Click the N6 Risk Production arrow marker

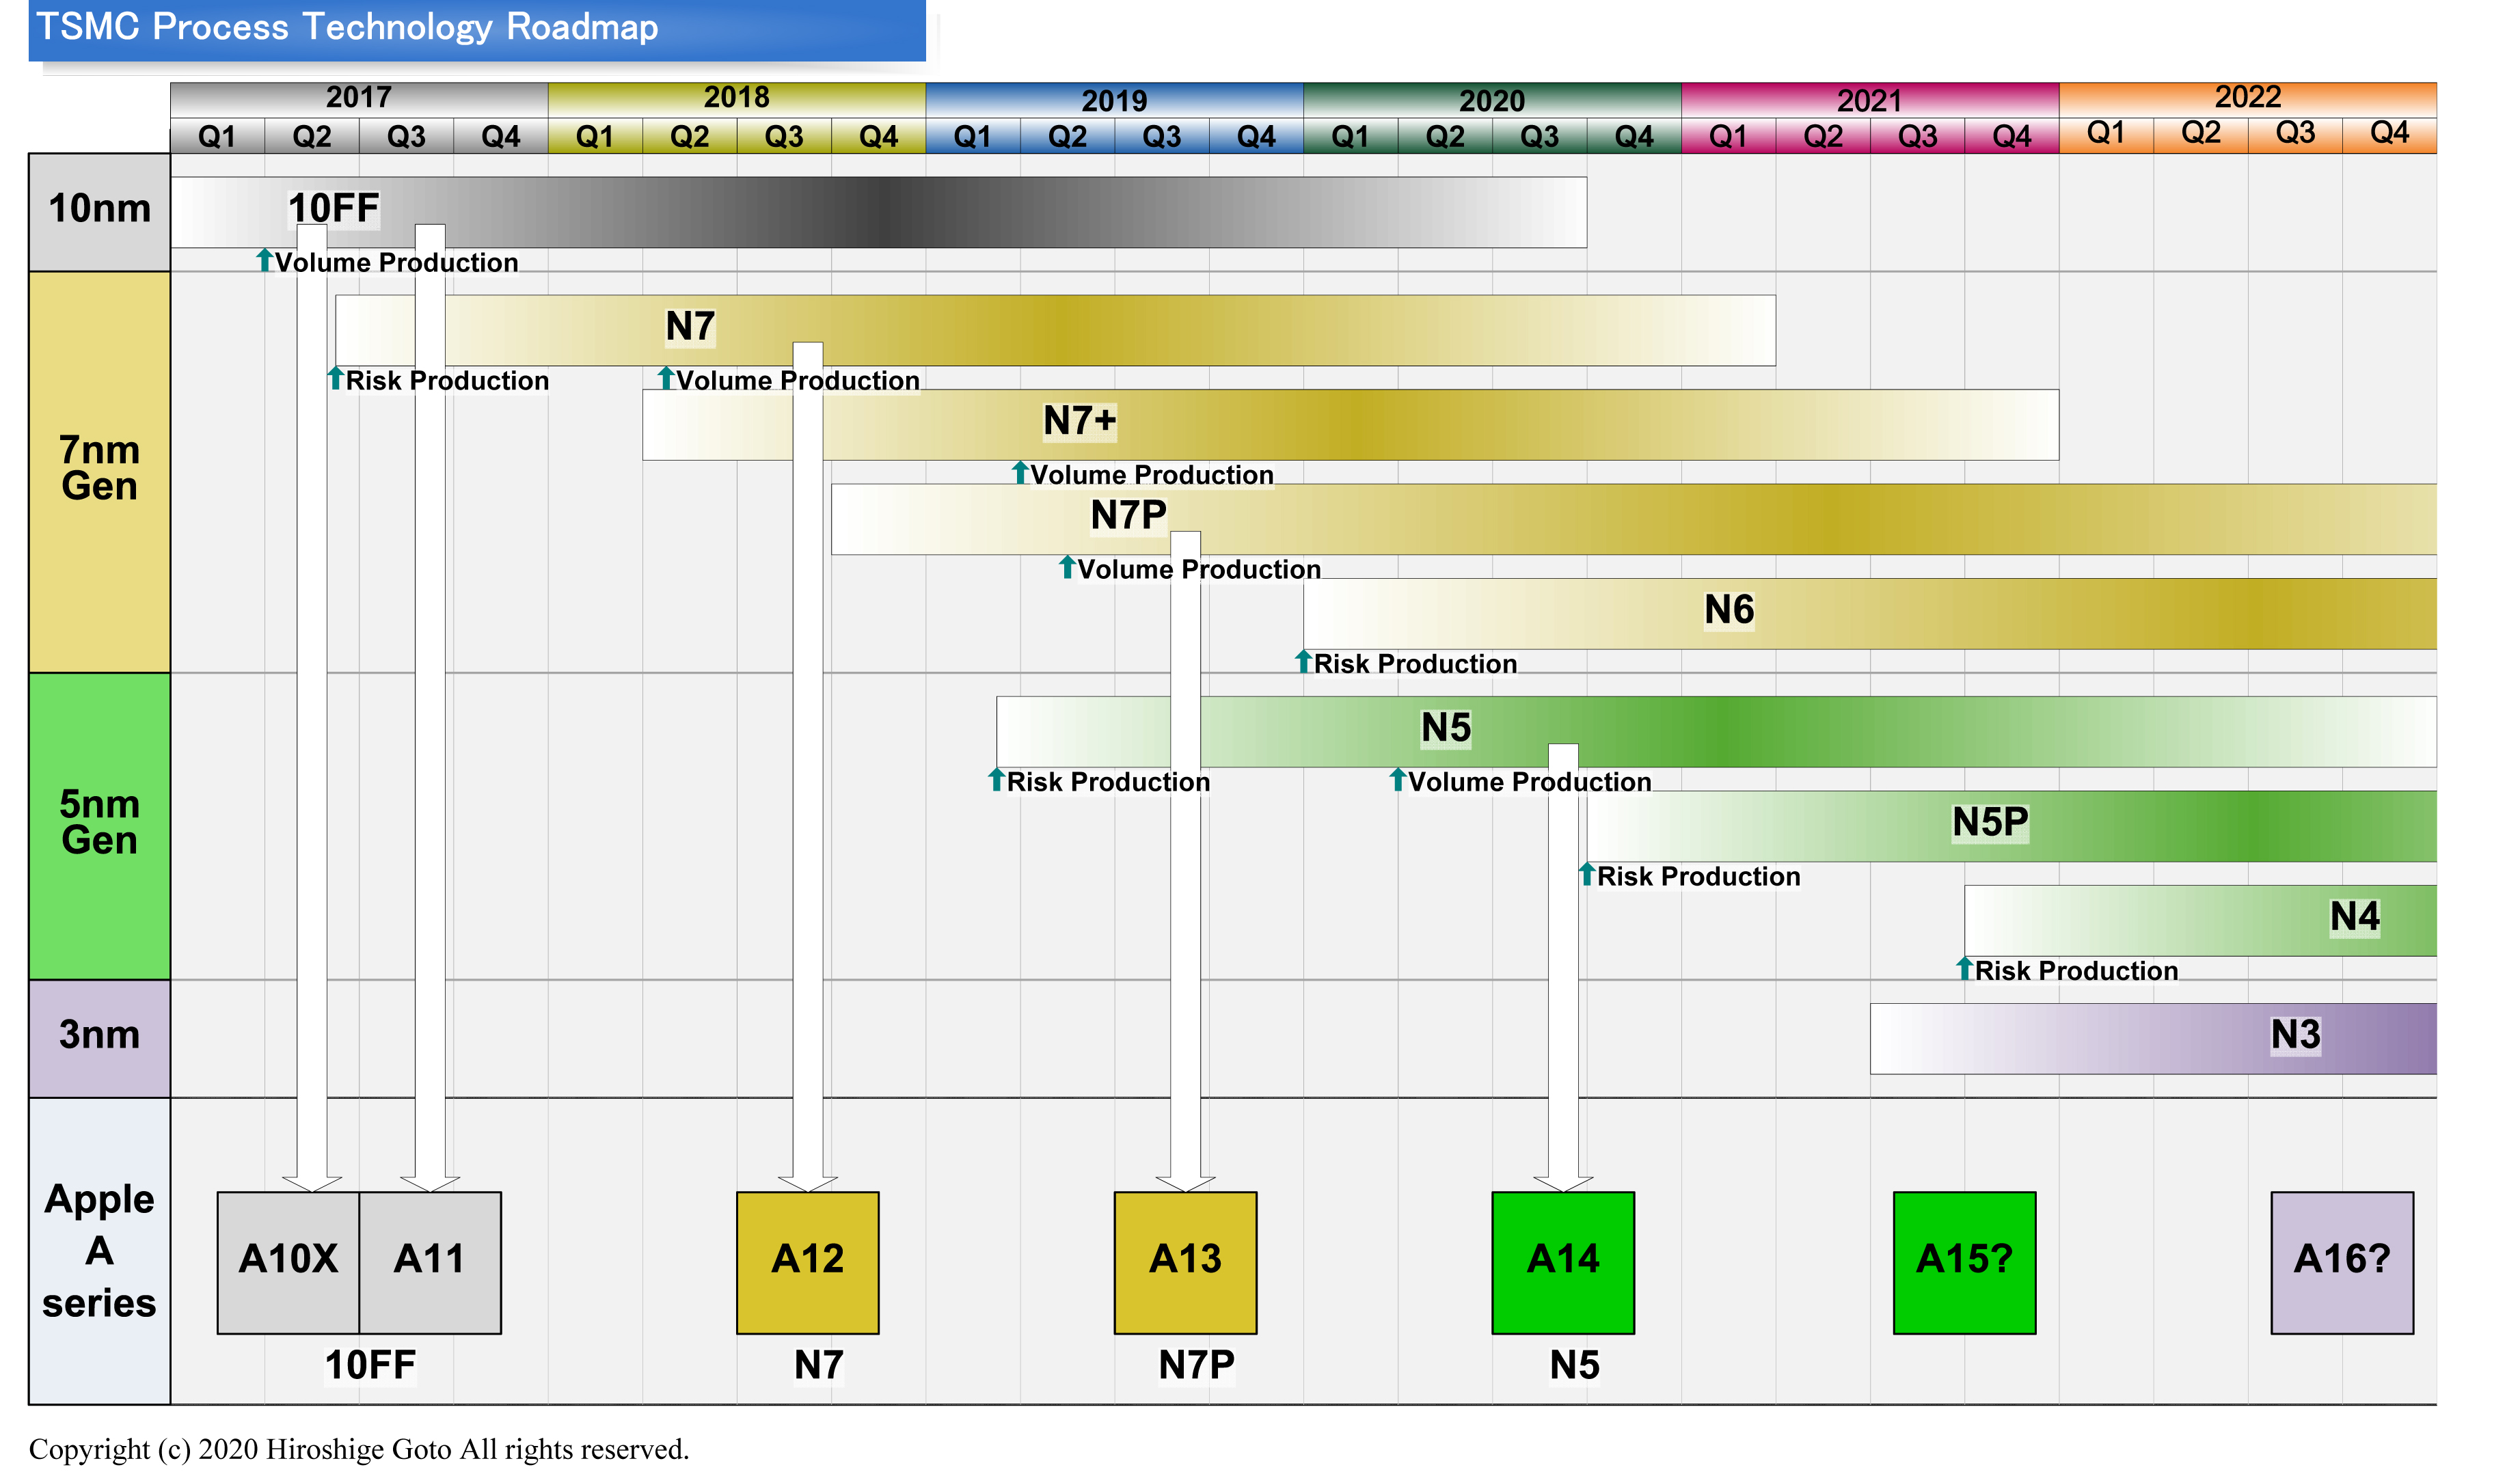(1303, 662)
